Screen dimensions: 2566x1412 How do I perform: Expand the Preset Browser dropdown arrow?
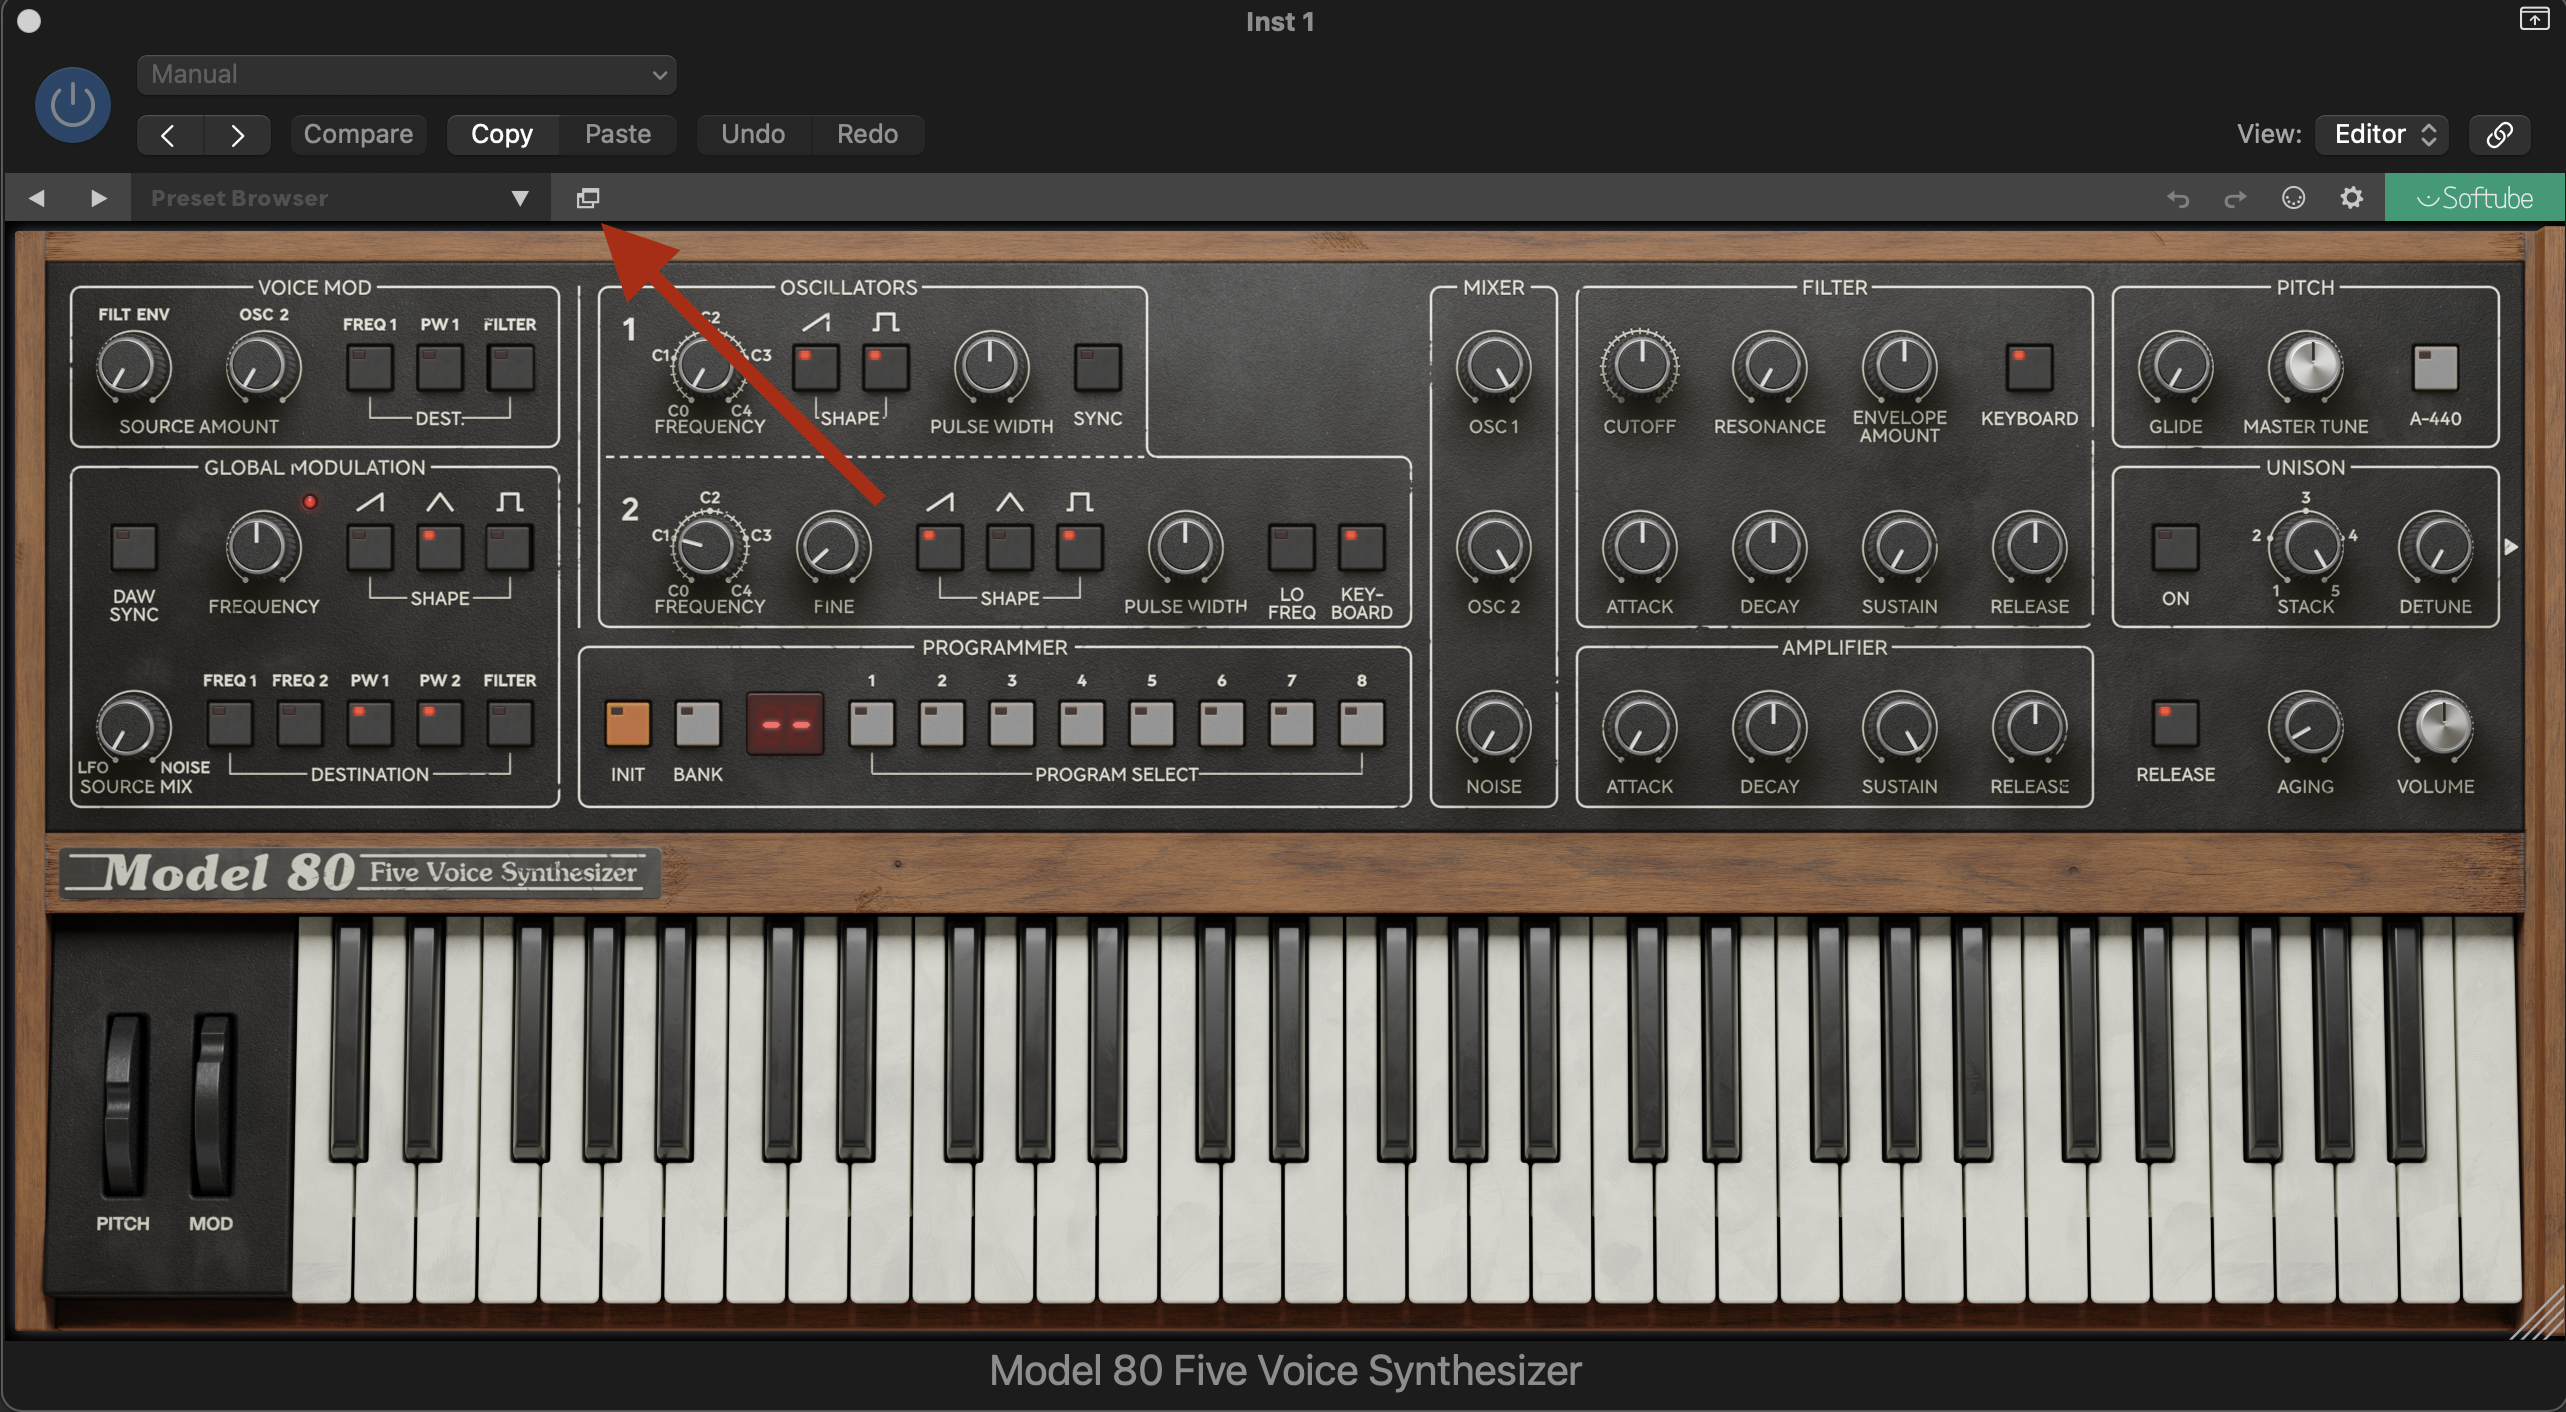[520, 198]
